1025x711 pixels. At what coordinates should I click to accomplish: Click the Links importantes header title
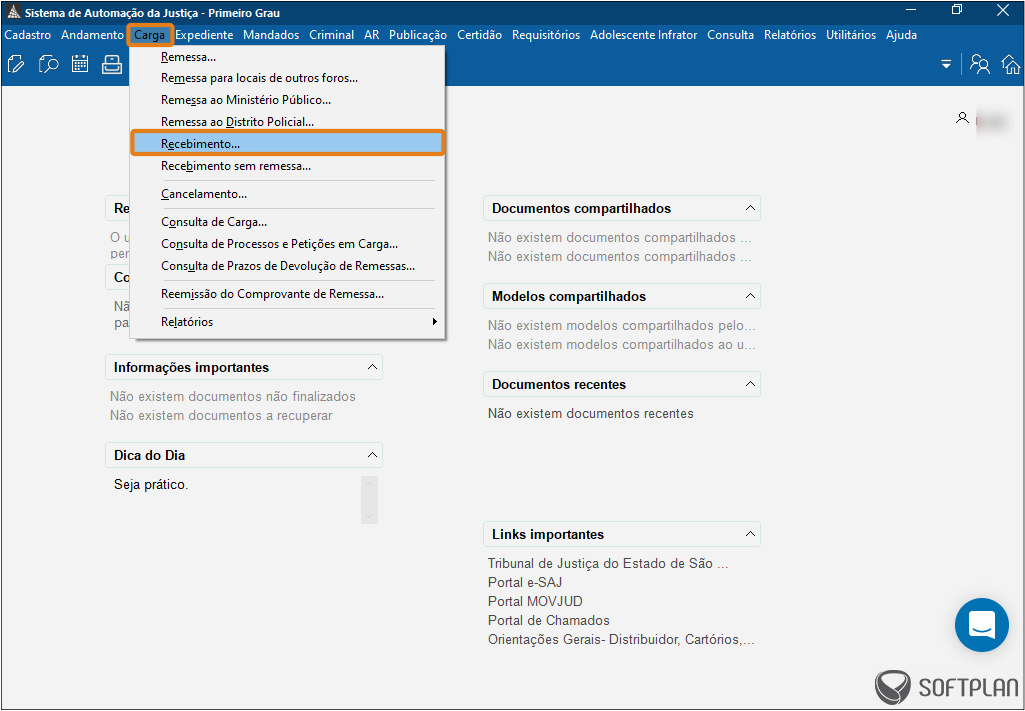(x=548, y=534)
